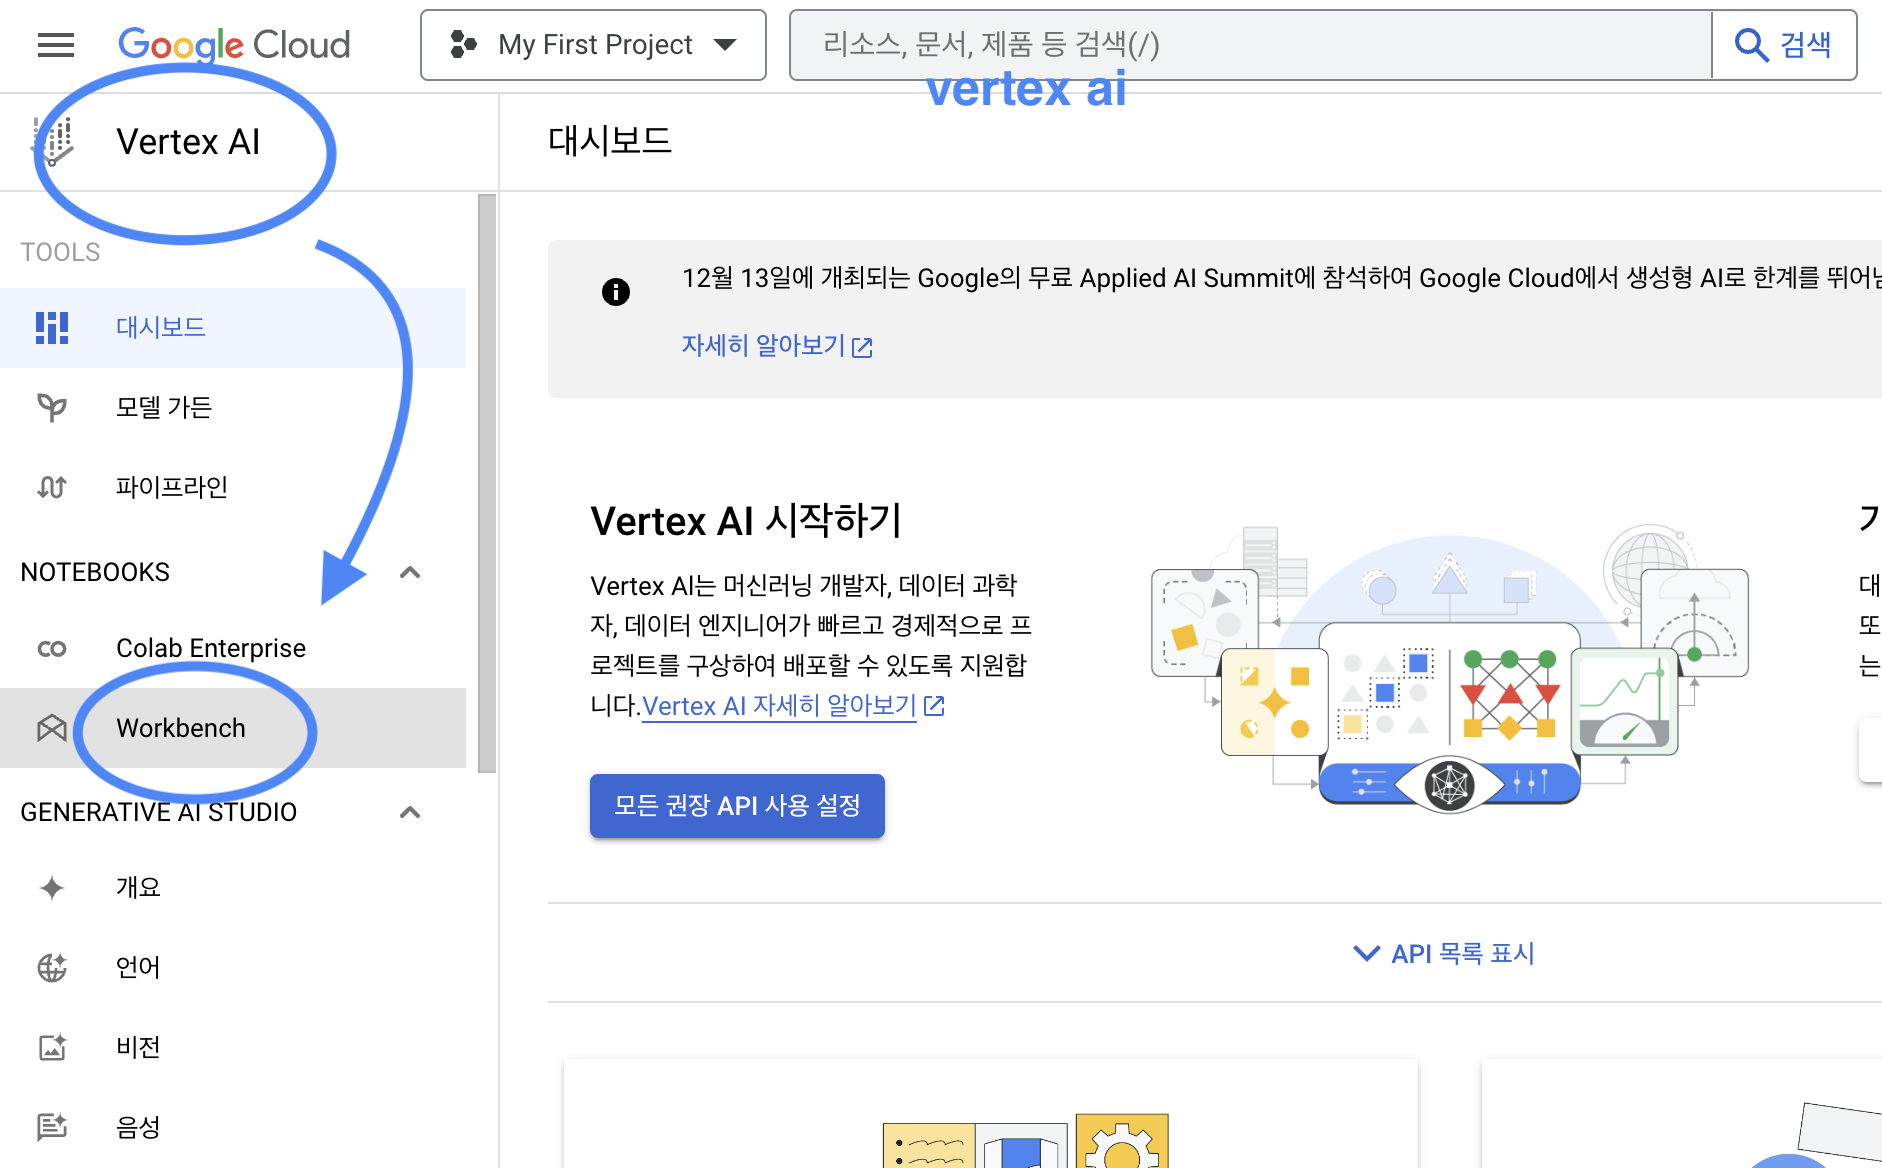Click the Google Cloud logo
Viewport: 1882px width, 1168px height.
click(234, 45)
